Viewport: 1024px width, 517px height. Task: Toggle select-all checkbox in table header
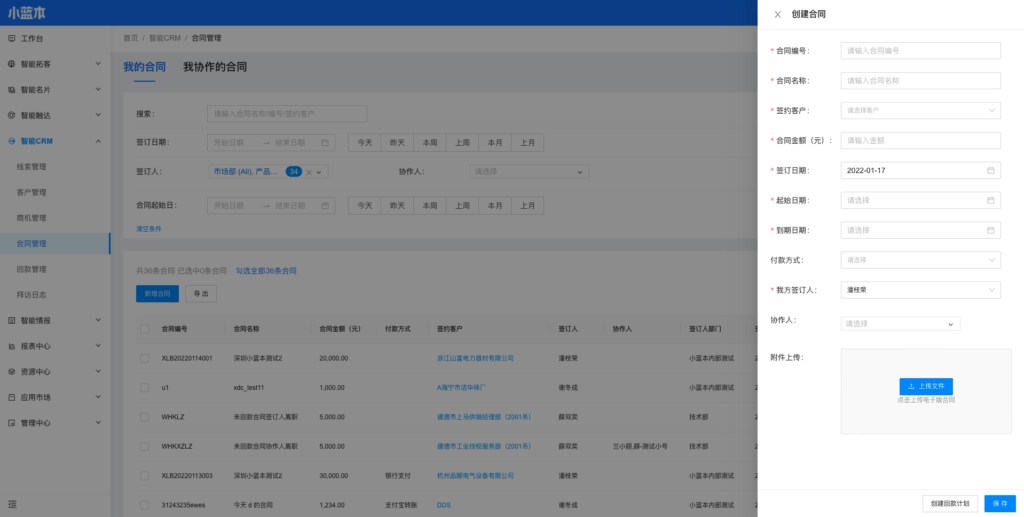145,328
